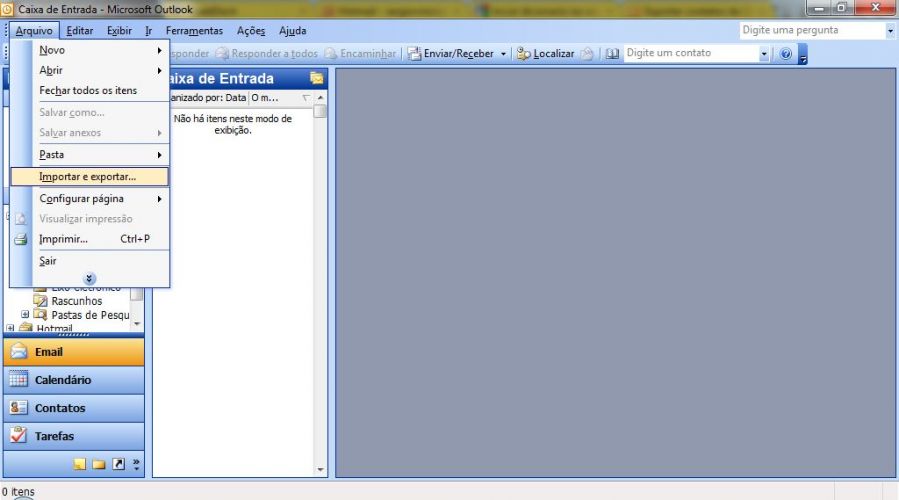Open the Ajuda menu
This screenshot has width=899, height=500.
pyautogui.click(x=292, y=30)
